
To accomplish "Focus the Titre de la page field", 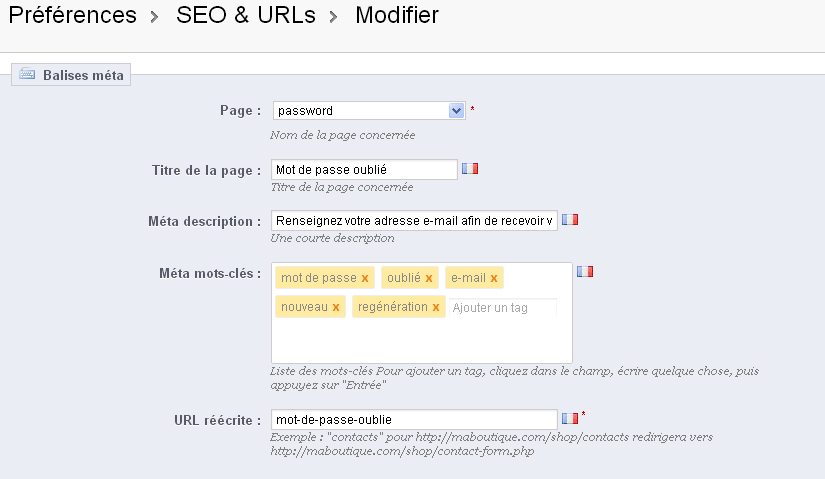I will click(364, 169).
